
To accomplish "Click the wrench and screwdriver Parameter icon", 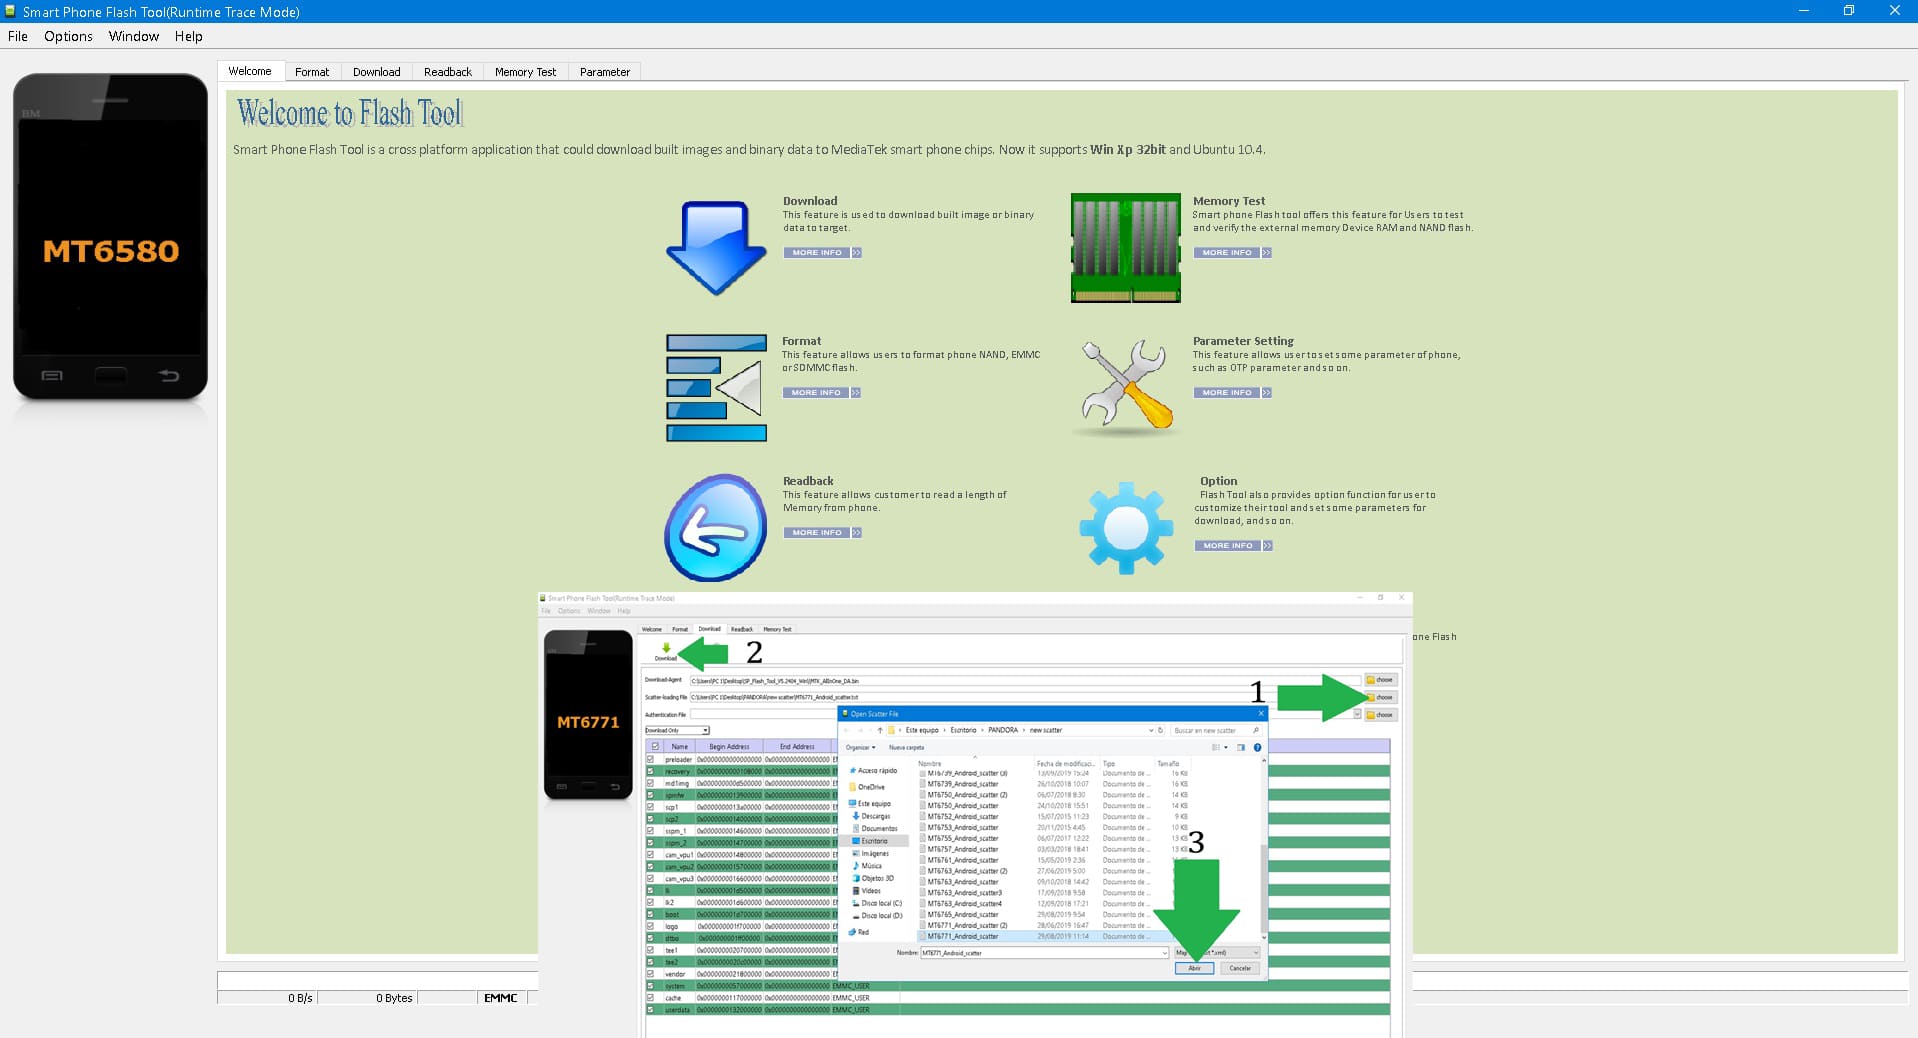I will [x=1126, y=385].
